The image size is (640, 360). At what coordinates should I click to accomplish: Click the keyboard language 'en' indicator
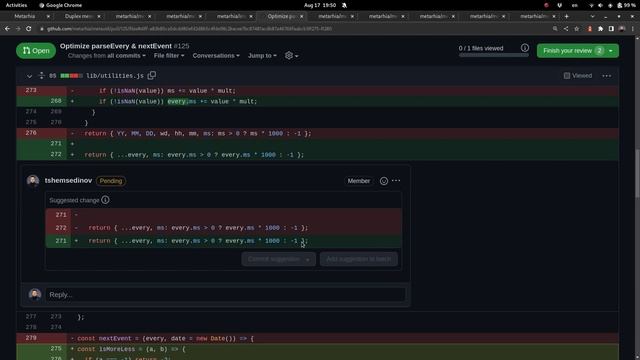click(x=575, y=5)
